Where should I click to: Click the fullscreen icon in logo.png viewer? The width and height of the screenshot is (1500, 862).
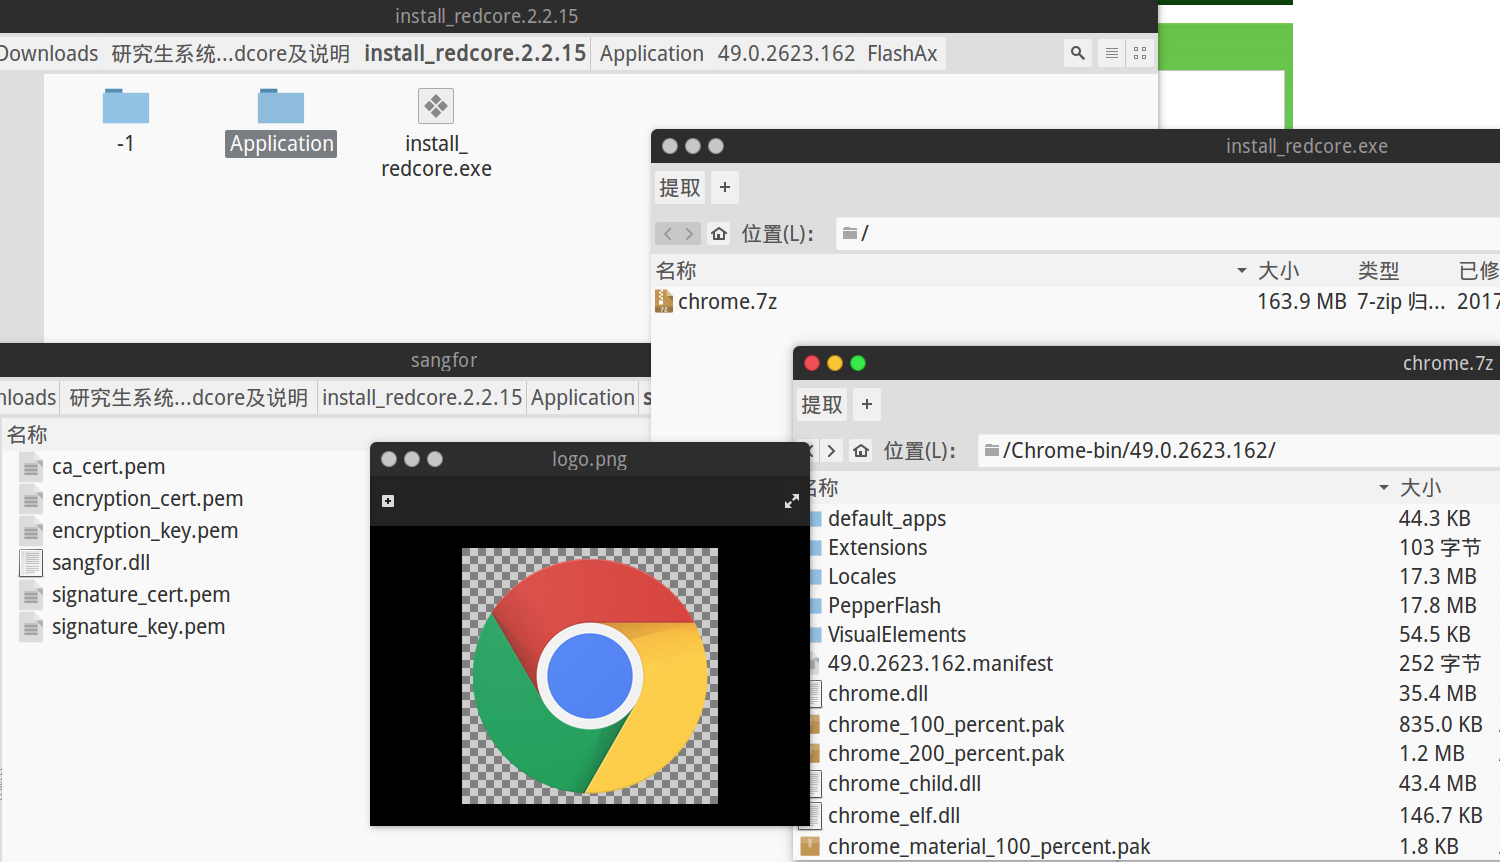pos(791,501)
